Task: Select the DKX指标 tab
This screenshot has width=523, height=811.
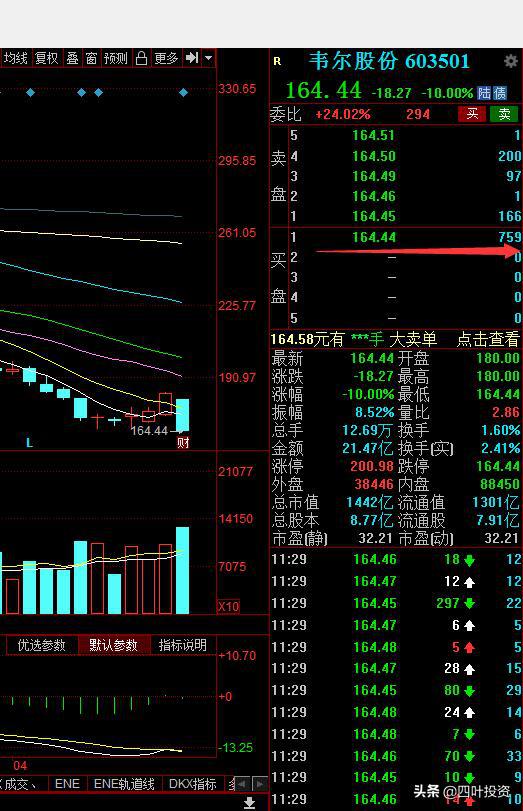Action: (192, 784)
